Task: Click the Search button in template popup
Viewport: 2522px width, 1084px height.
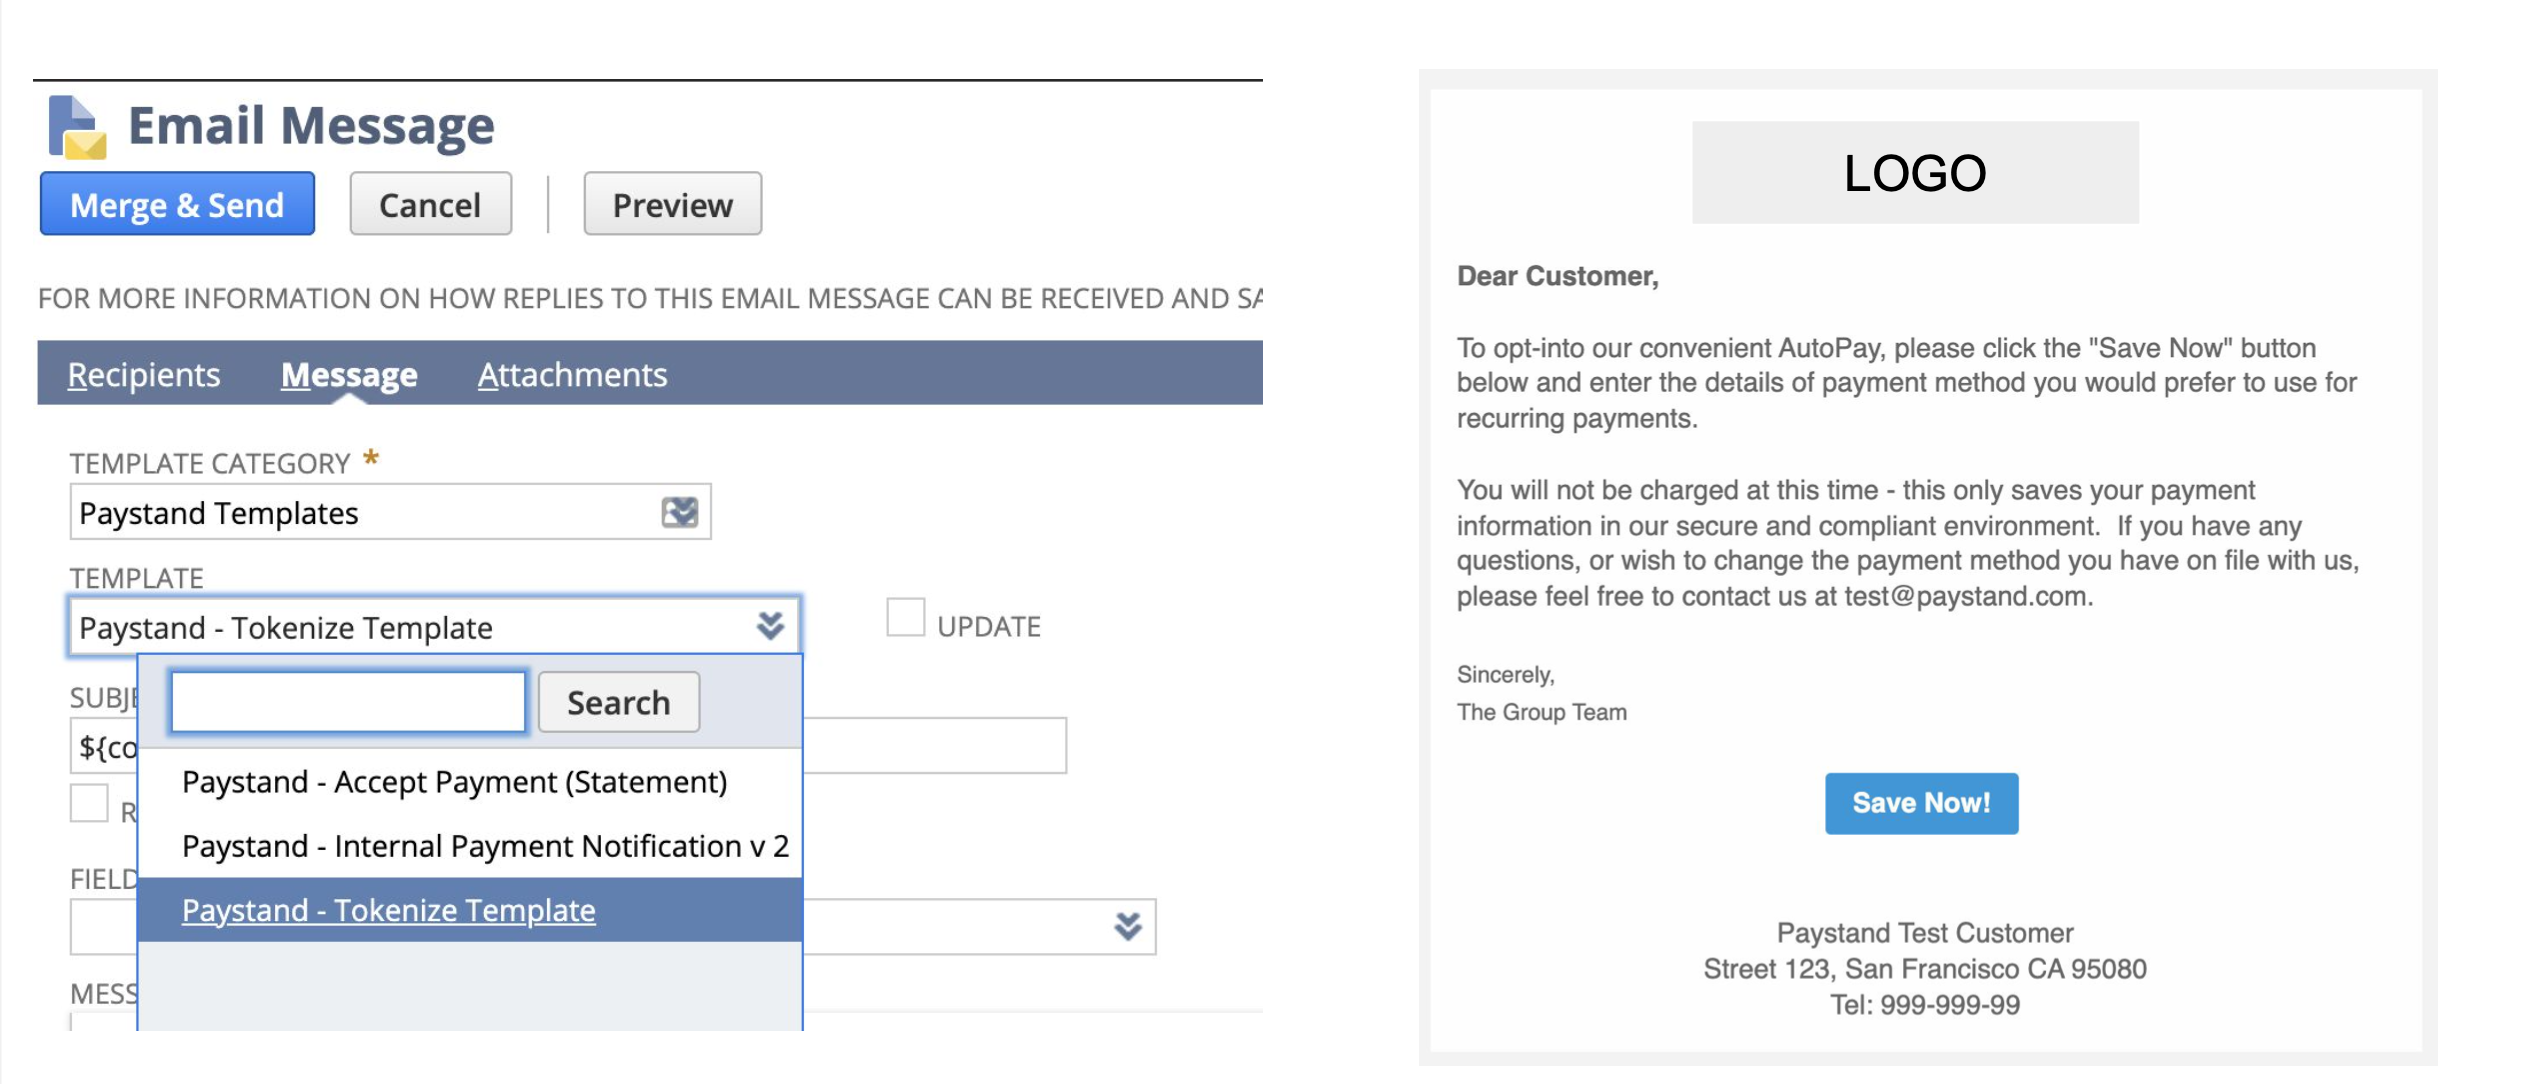Action: click(619, 702)
